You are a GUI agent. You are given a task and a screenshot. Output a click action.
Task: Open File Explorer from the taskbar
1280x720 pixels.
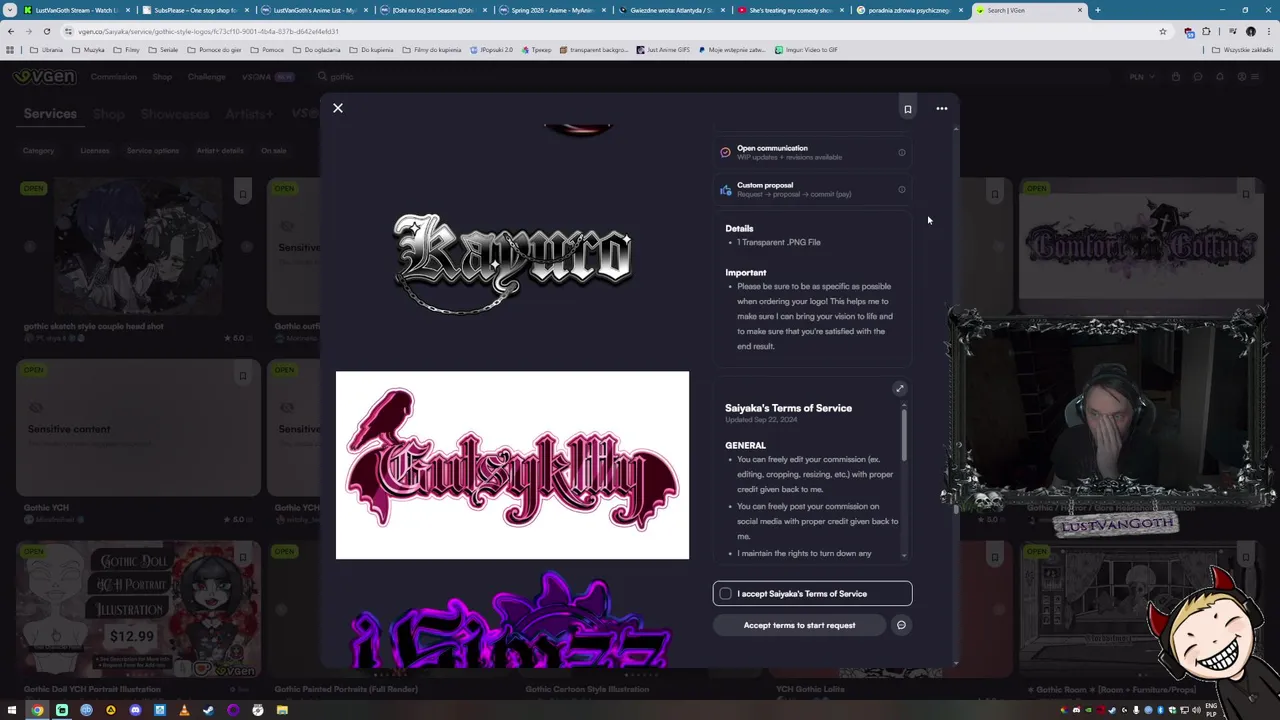point(282,711)
